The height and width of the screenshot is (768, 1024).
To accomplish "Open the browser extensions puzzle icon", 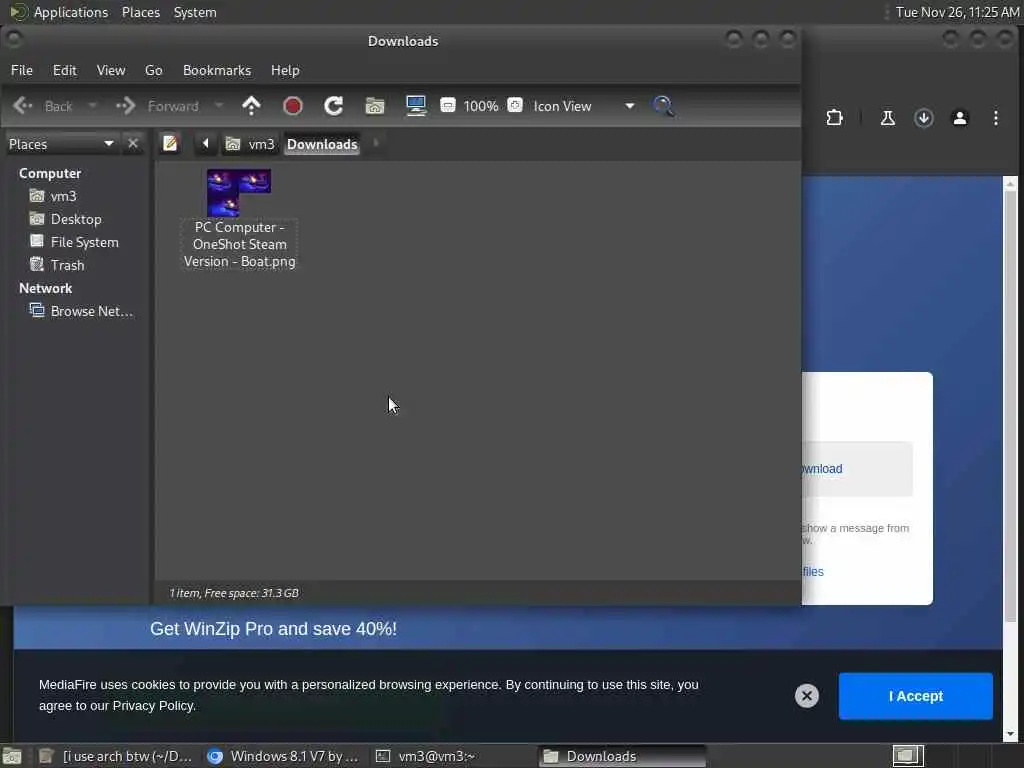I will click(x=835, y=118).
